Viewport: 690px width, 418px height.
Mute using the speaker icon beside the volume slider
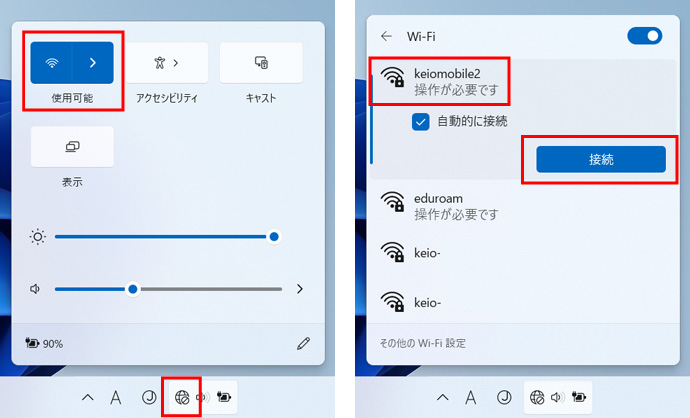point(35,289)
